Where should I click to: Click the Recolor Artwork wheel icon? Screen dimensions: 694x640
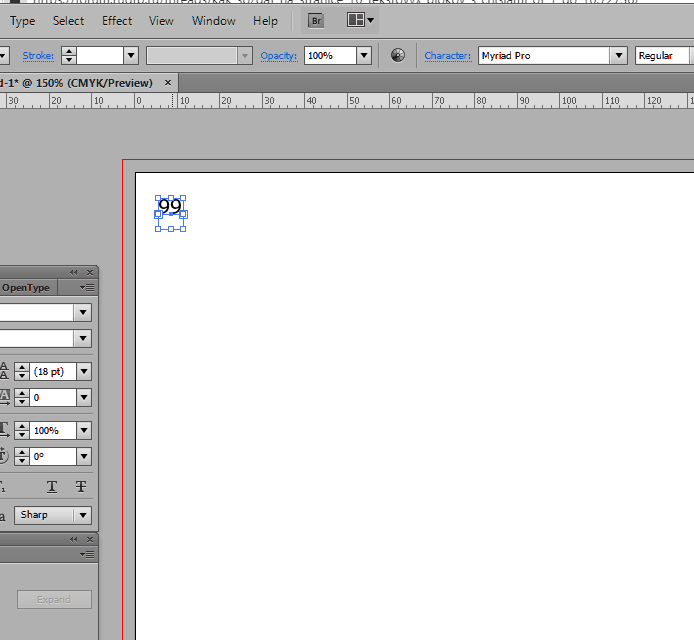397,55
